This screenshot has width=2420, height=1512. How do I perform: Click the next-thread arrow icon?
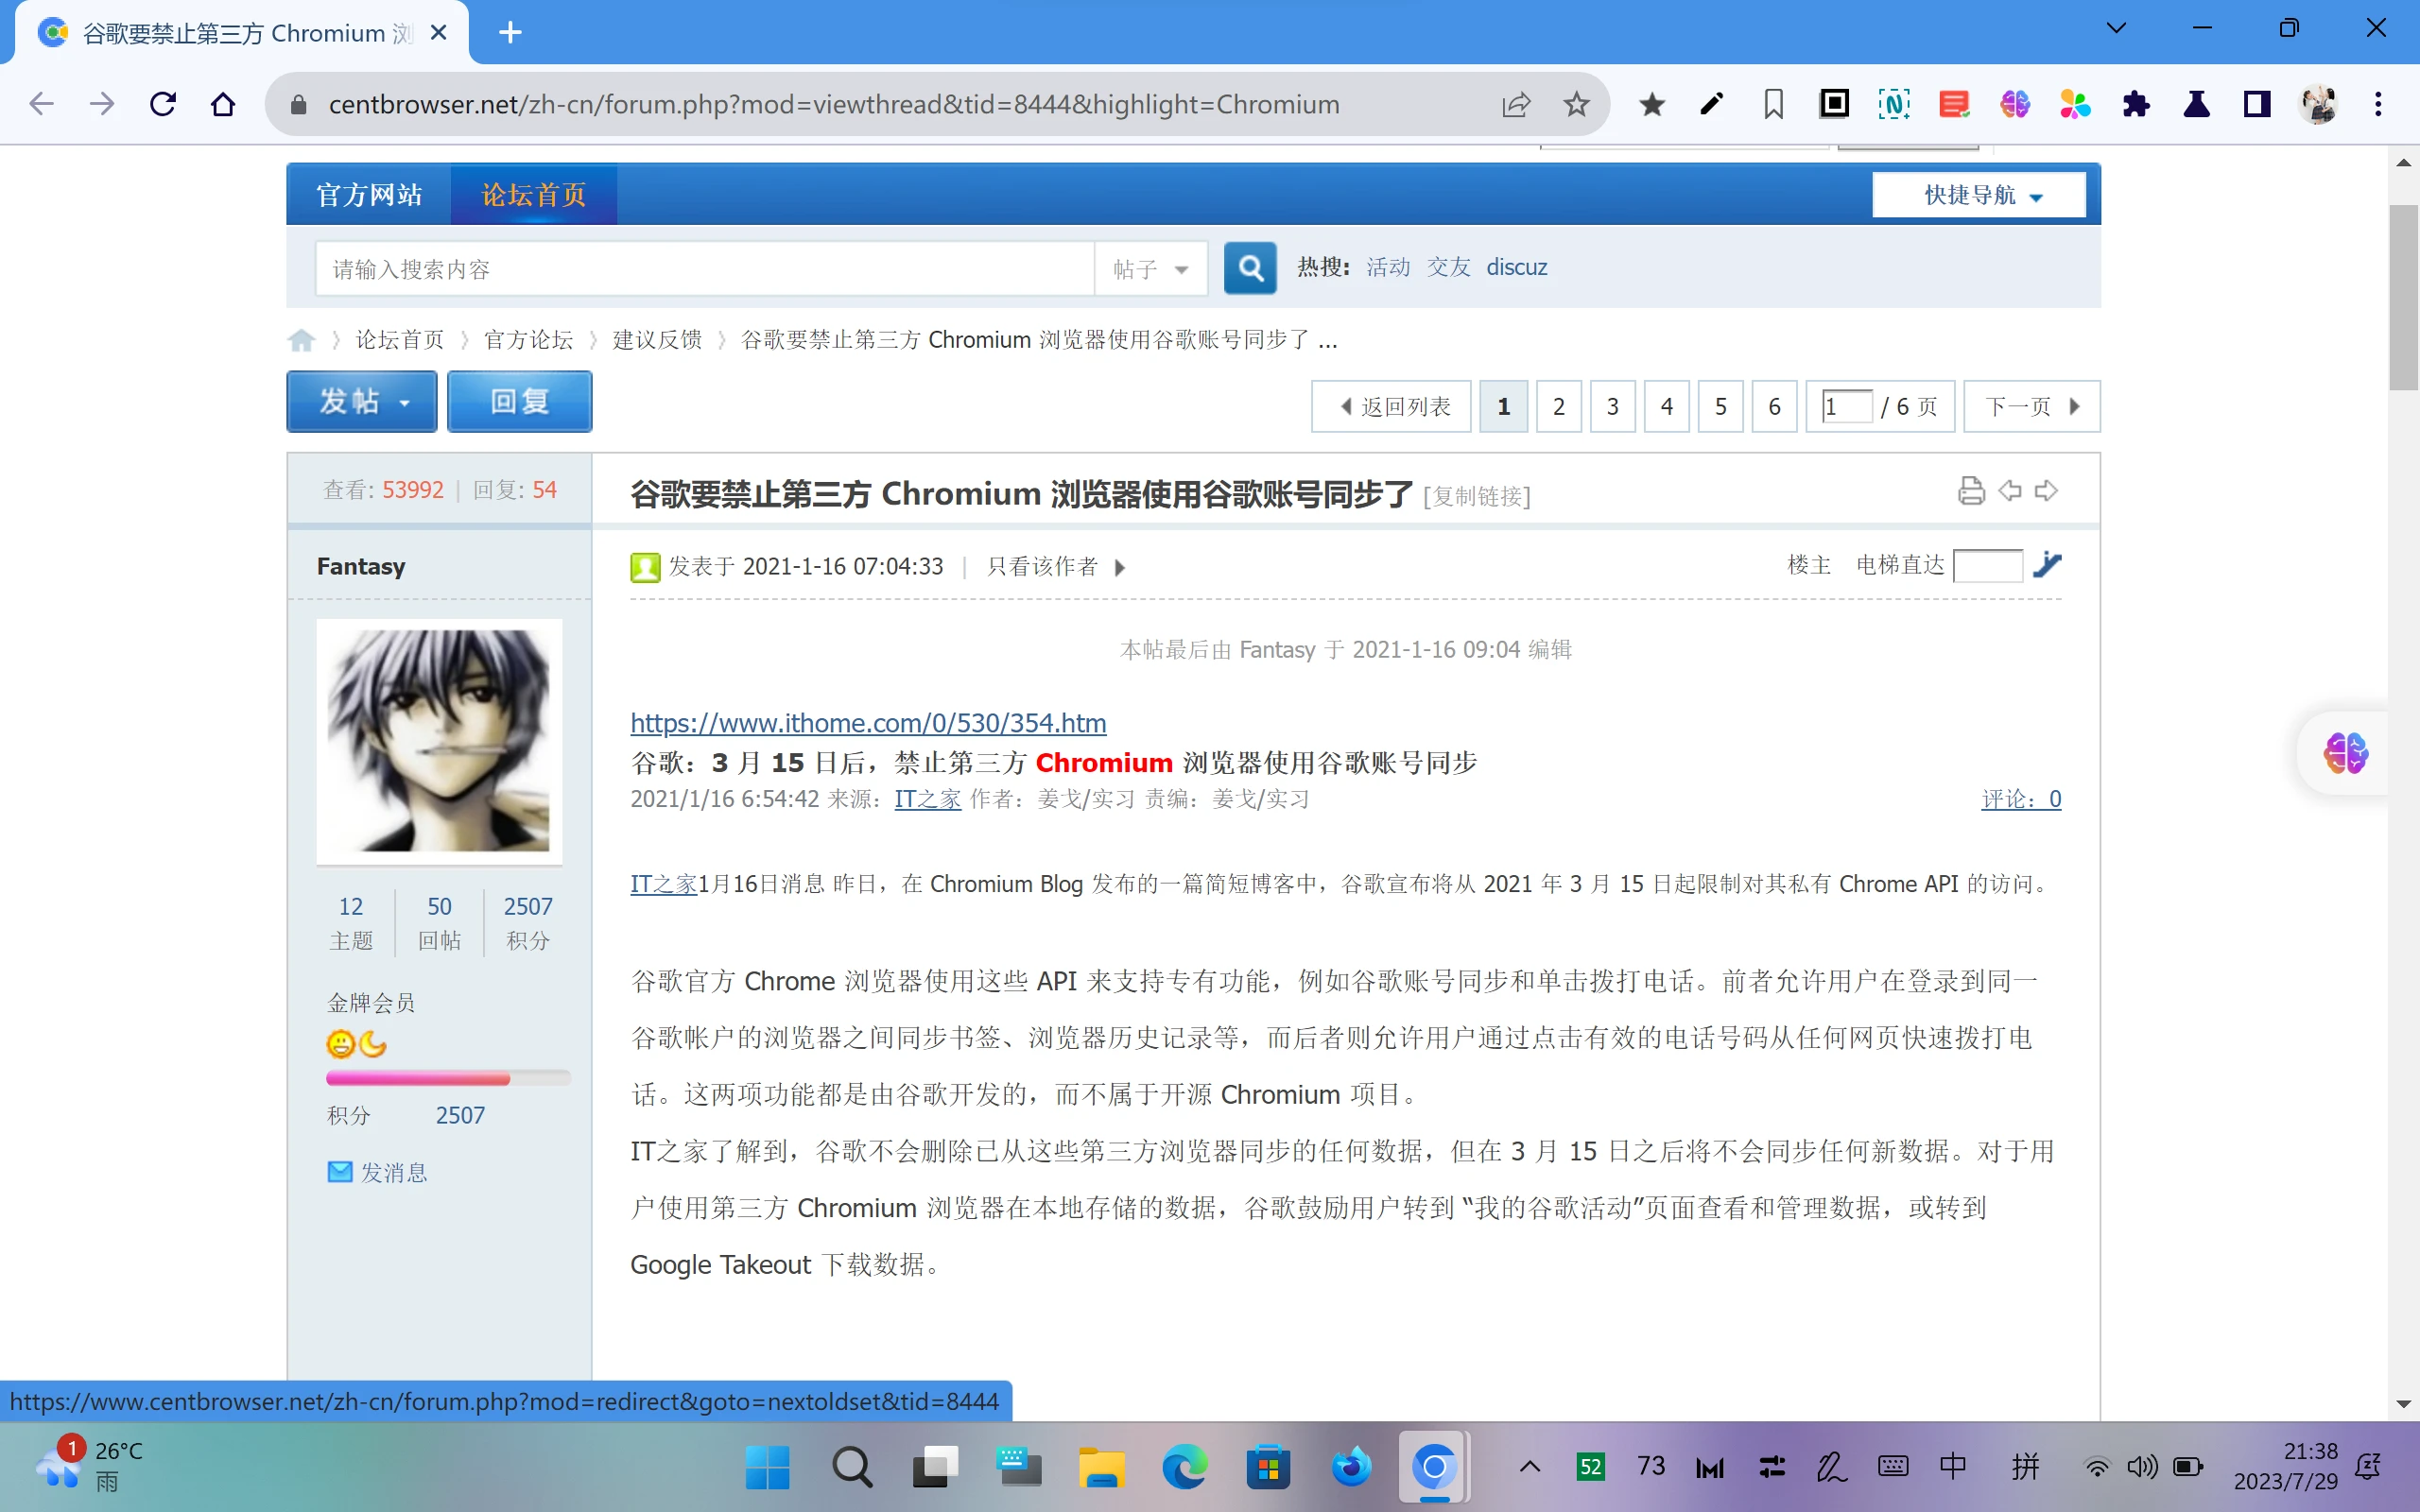pyautogui.click(x=2046, y=490)
